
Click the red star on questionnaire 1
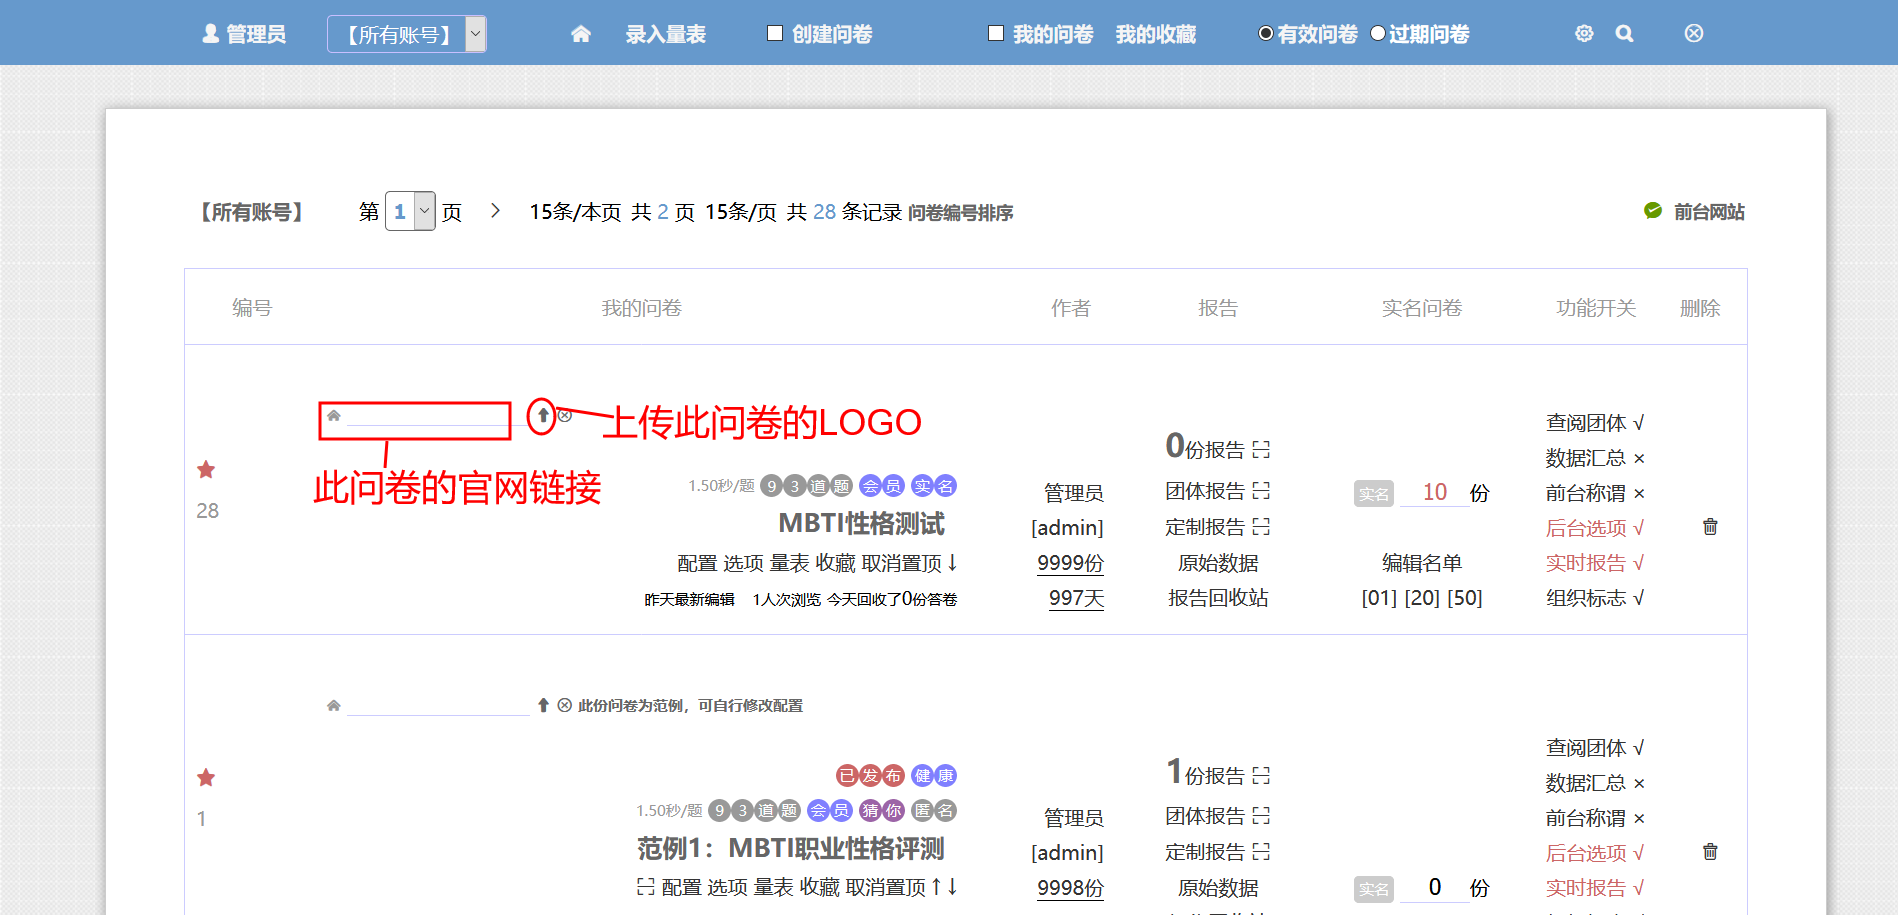point(206,777)
